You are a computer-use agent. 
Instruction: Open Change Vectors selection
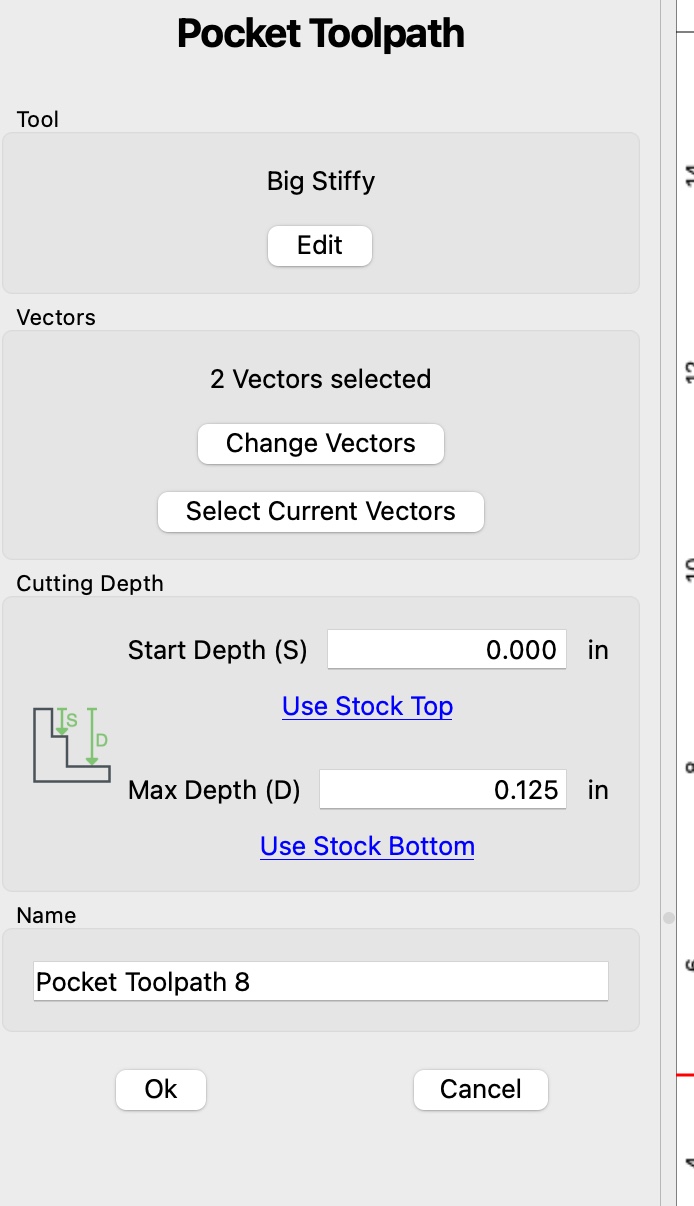[321, 444]
